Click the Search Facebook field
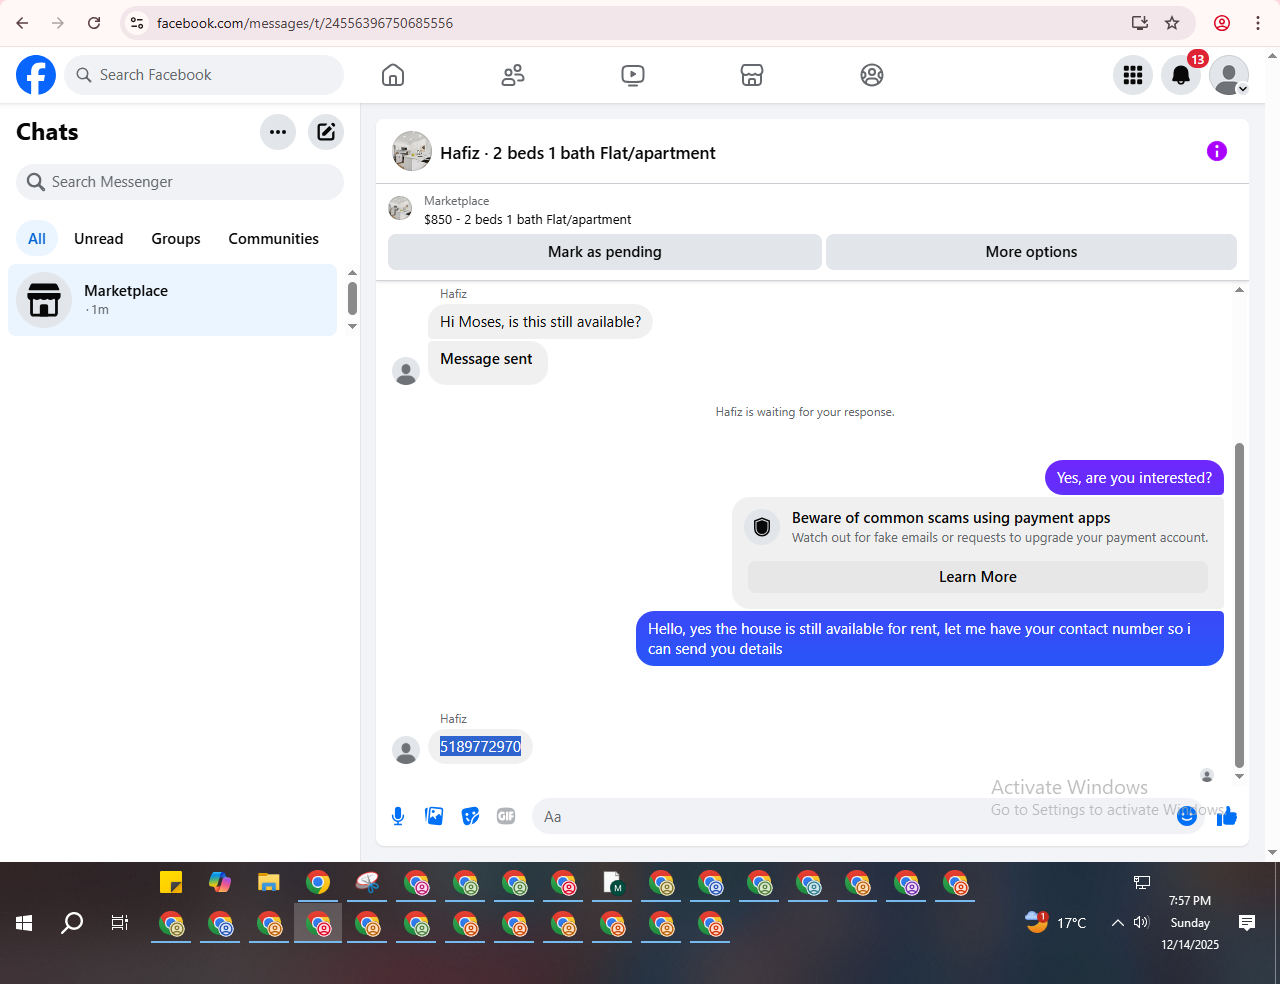Viewport: 1280px width, 984px height. (x=204, y=75)
